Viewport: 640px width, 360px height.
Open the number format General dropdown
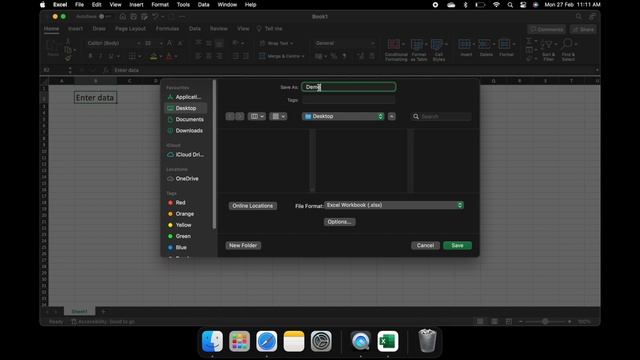[x=345, y=43]
